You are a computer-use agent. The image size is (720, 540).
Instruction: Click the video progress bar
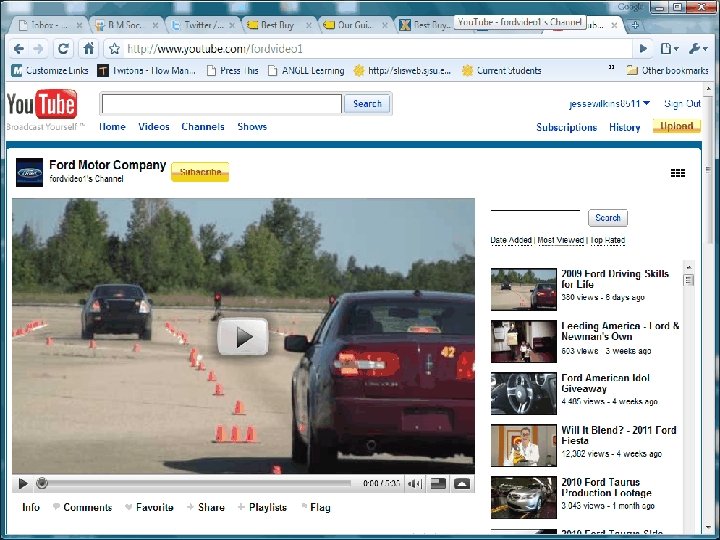point(198,483)
